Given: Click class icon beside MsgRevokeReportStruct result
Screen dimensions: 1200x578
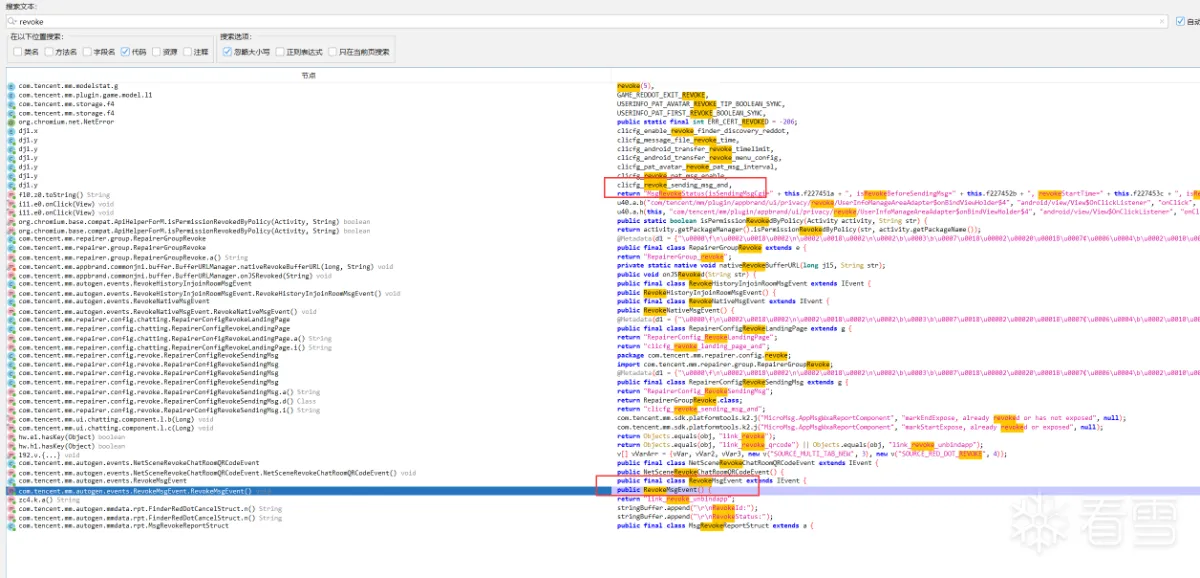Looking at the screenshot, I should pos(11,525).
